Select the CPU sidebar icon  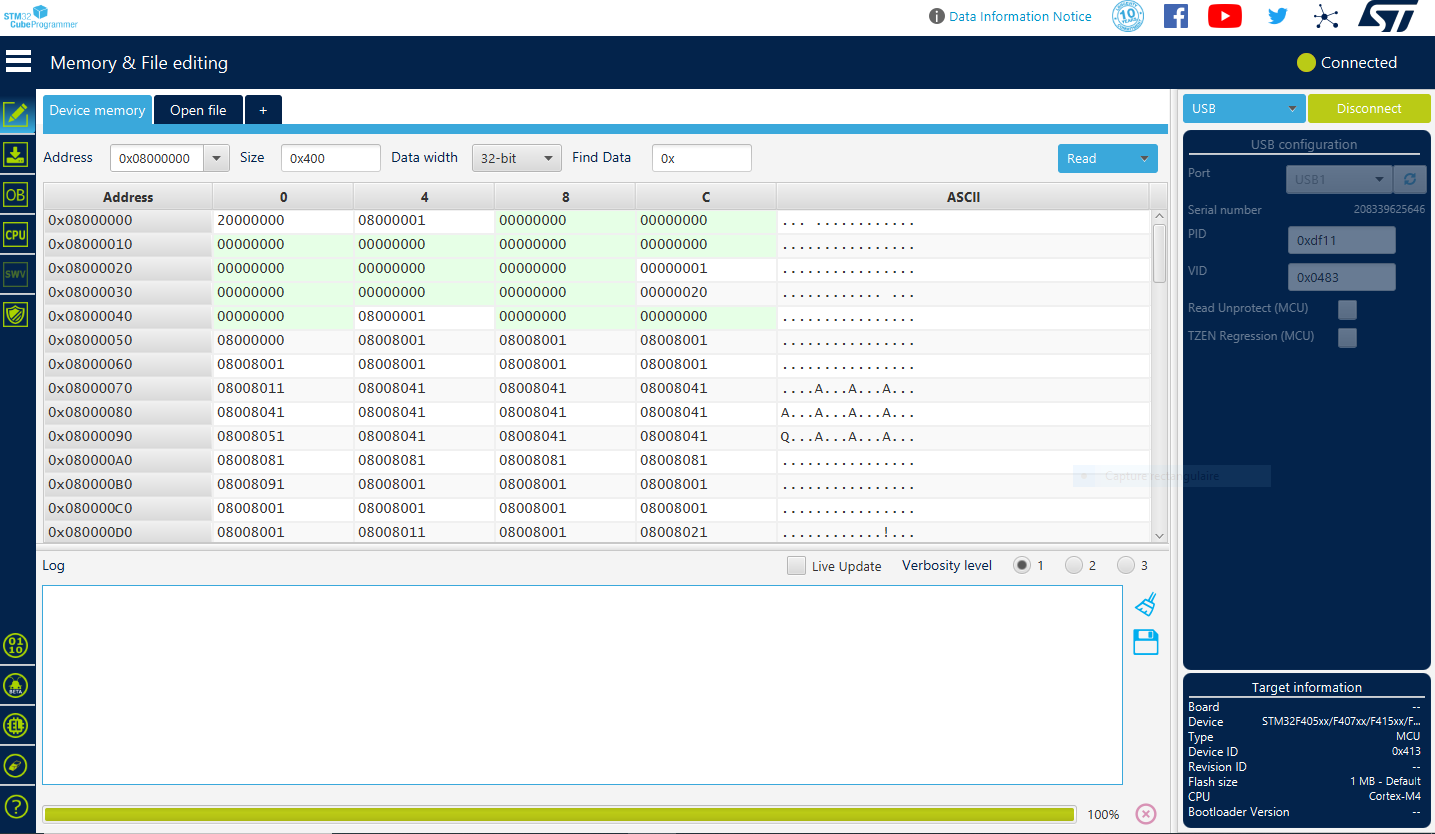pyautogui.click(x=16, y=235)
